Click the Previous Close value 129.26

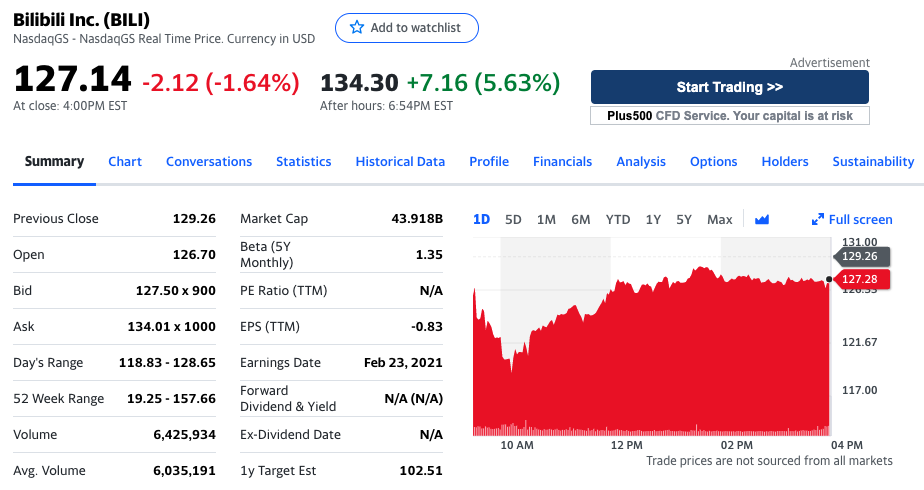pyautogui.click(x=194, y=218)
